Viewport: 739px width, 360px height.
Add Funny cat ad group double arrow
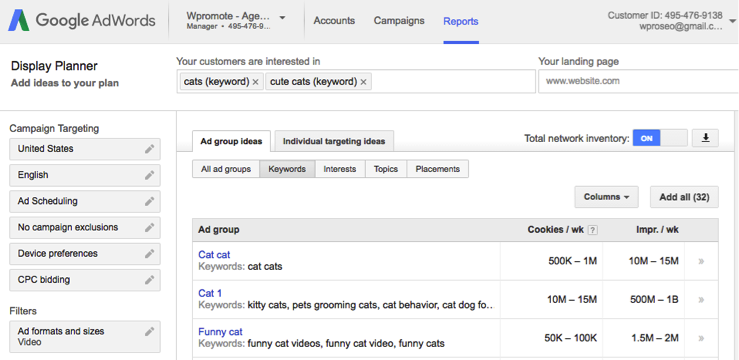point(701,338)
